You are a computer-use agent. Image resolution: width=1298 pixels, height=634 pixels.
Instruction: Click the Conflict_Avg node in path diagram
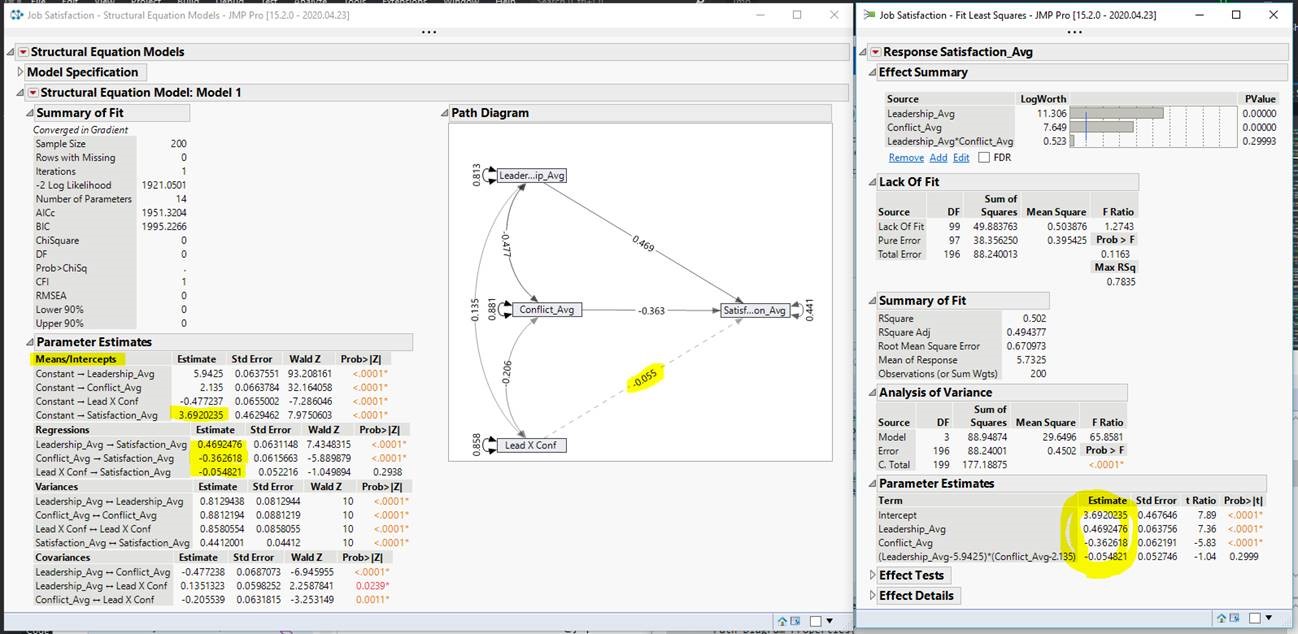[548, 310]
